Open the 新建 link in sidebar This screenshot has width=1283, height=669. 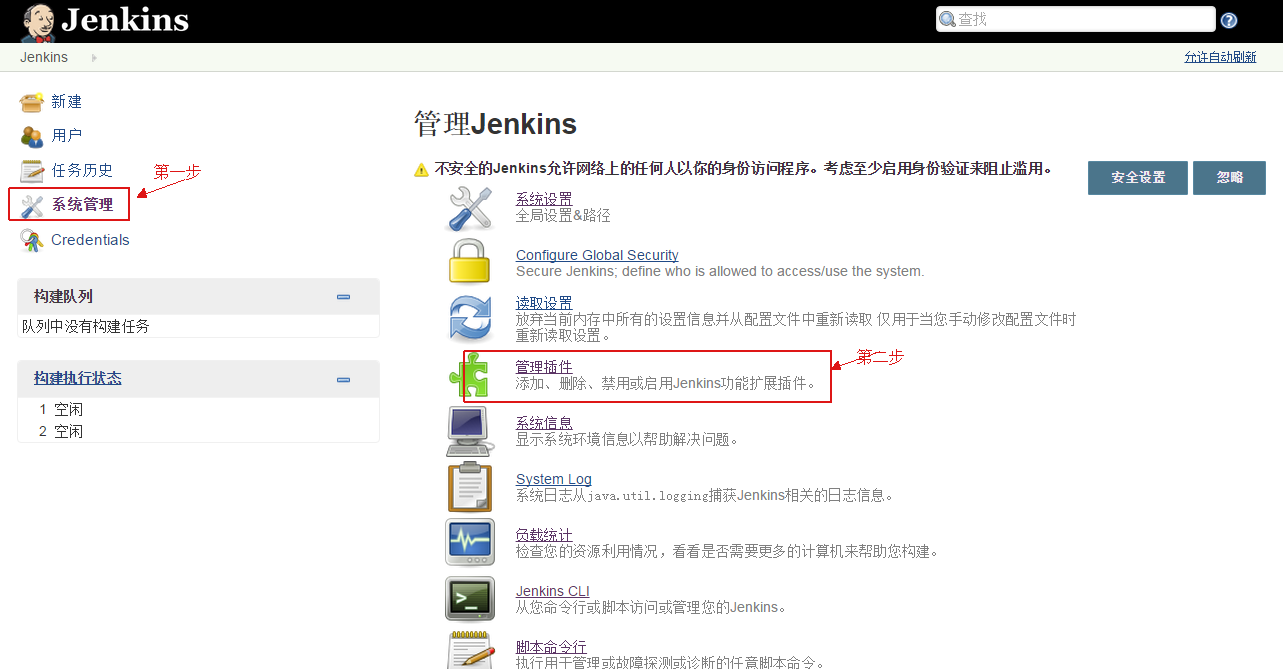point(67,102)
